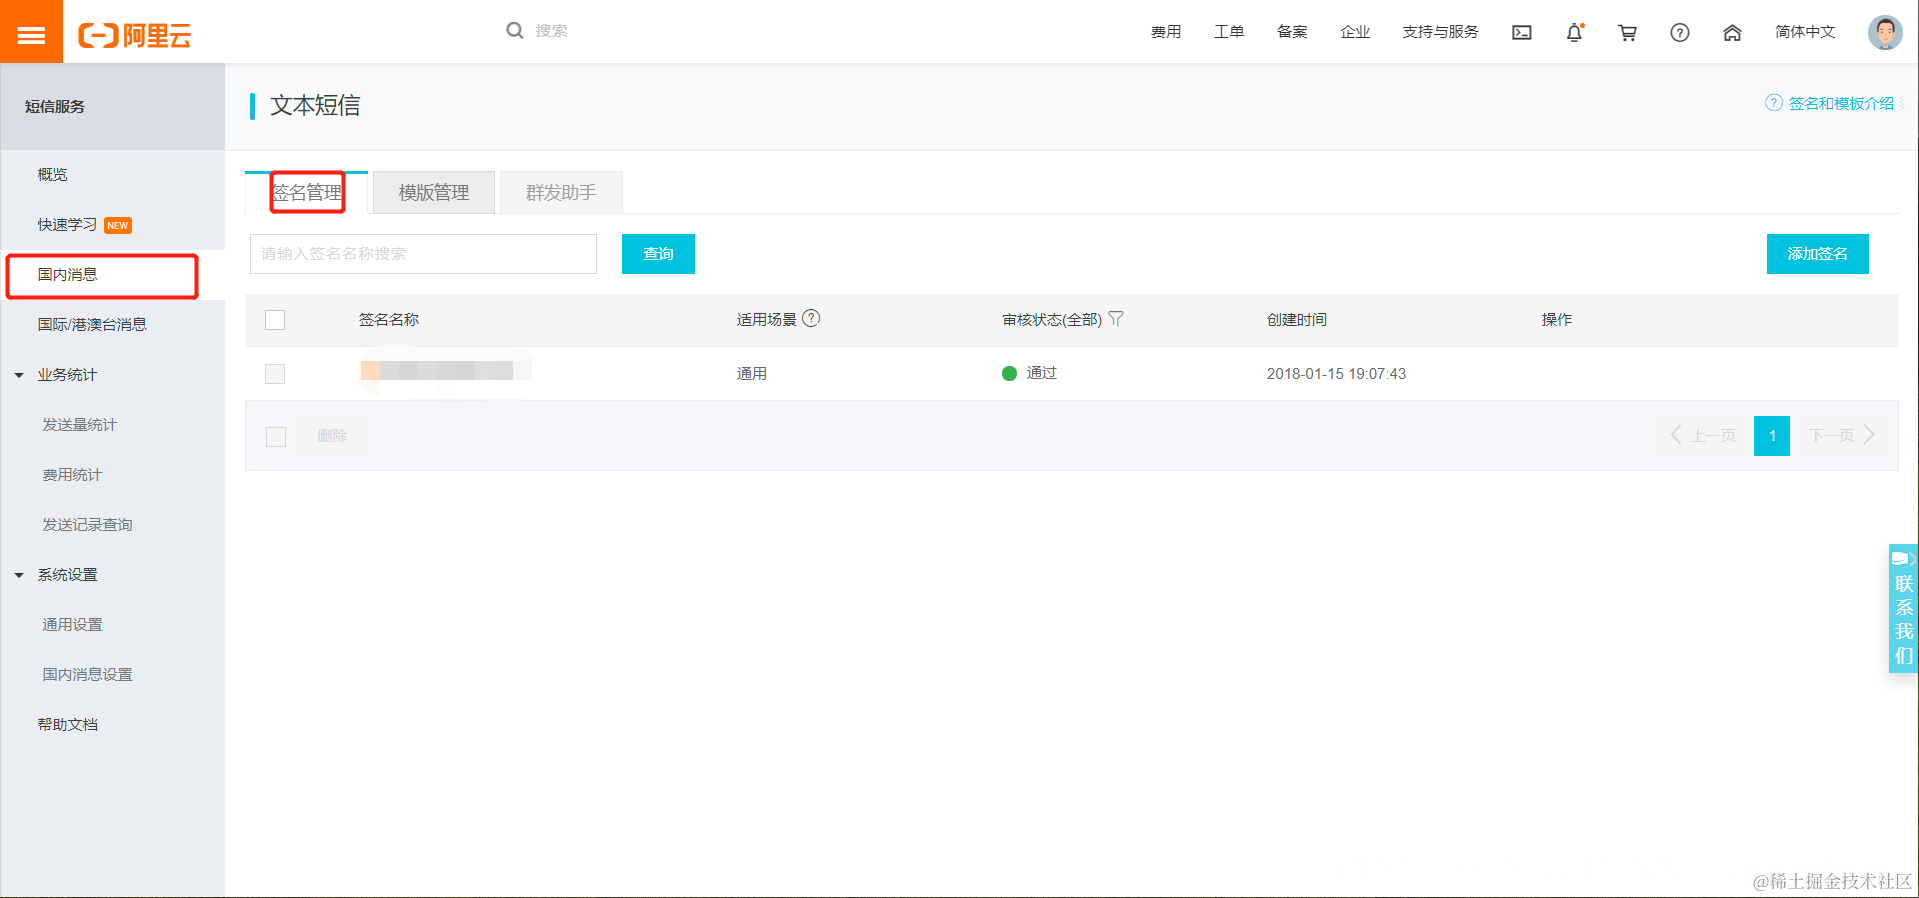Collapse the 业务统计 section
The width and height of the screenshot is (1919, 898).
19,375
